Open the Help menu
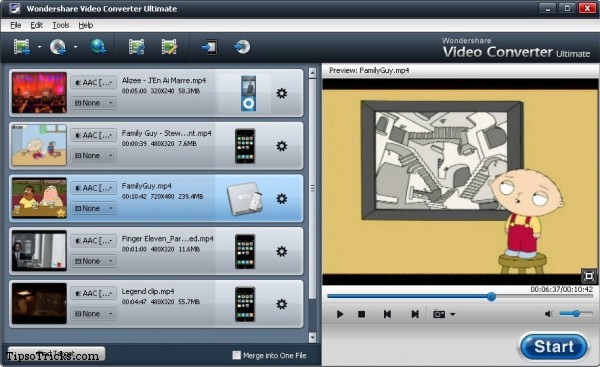The height and width of the screenshot is (367, 600). (86, 25)
